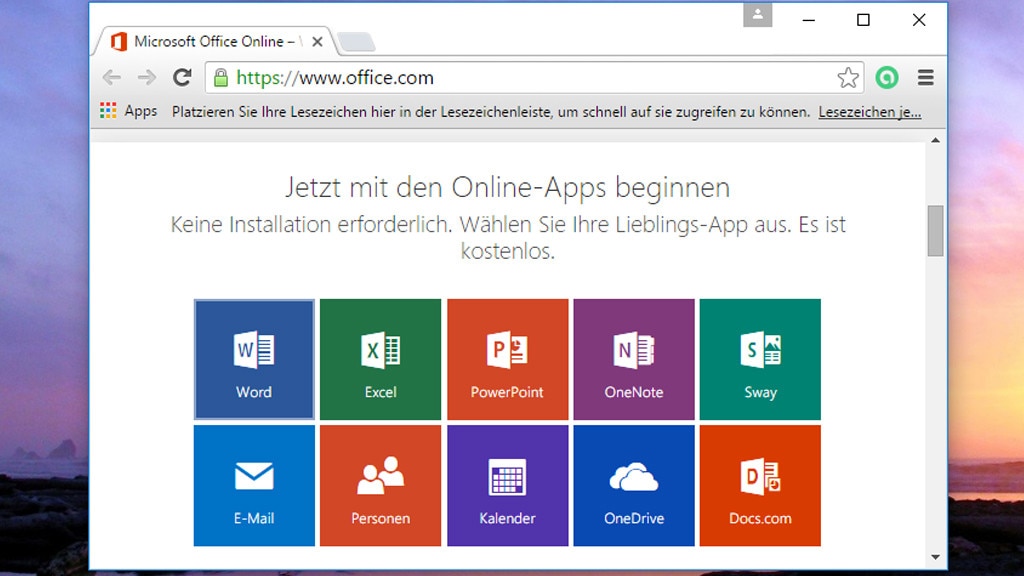This screenshot has height=576, width=1024.
Task: Click the vertical scrollbar thumb
Action: [x=935, y=231]
